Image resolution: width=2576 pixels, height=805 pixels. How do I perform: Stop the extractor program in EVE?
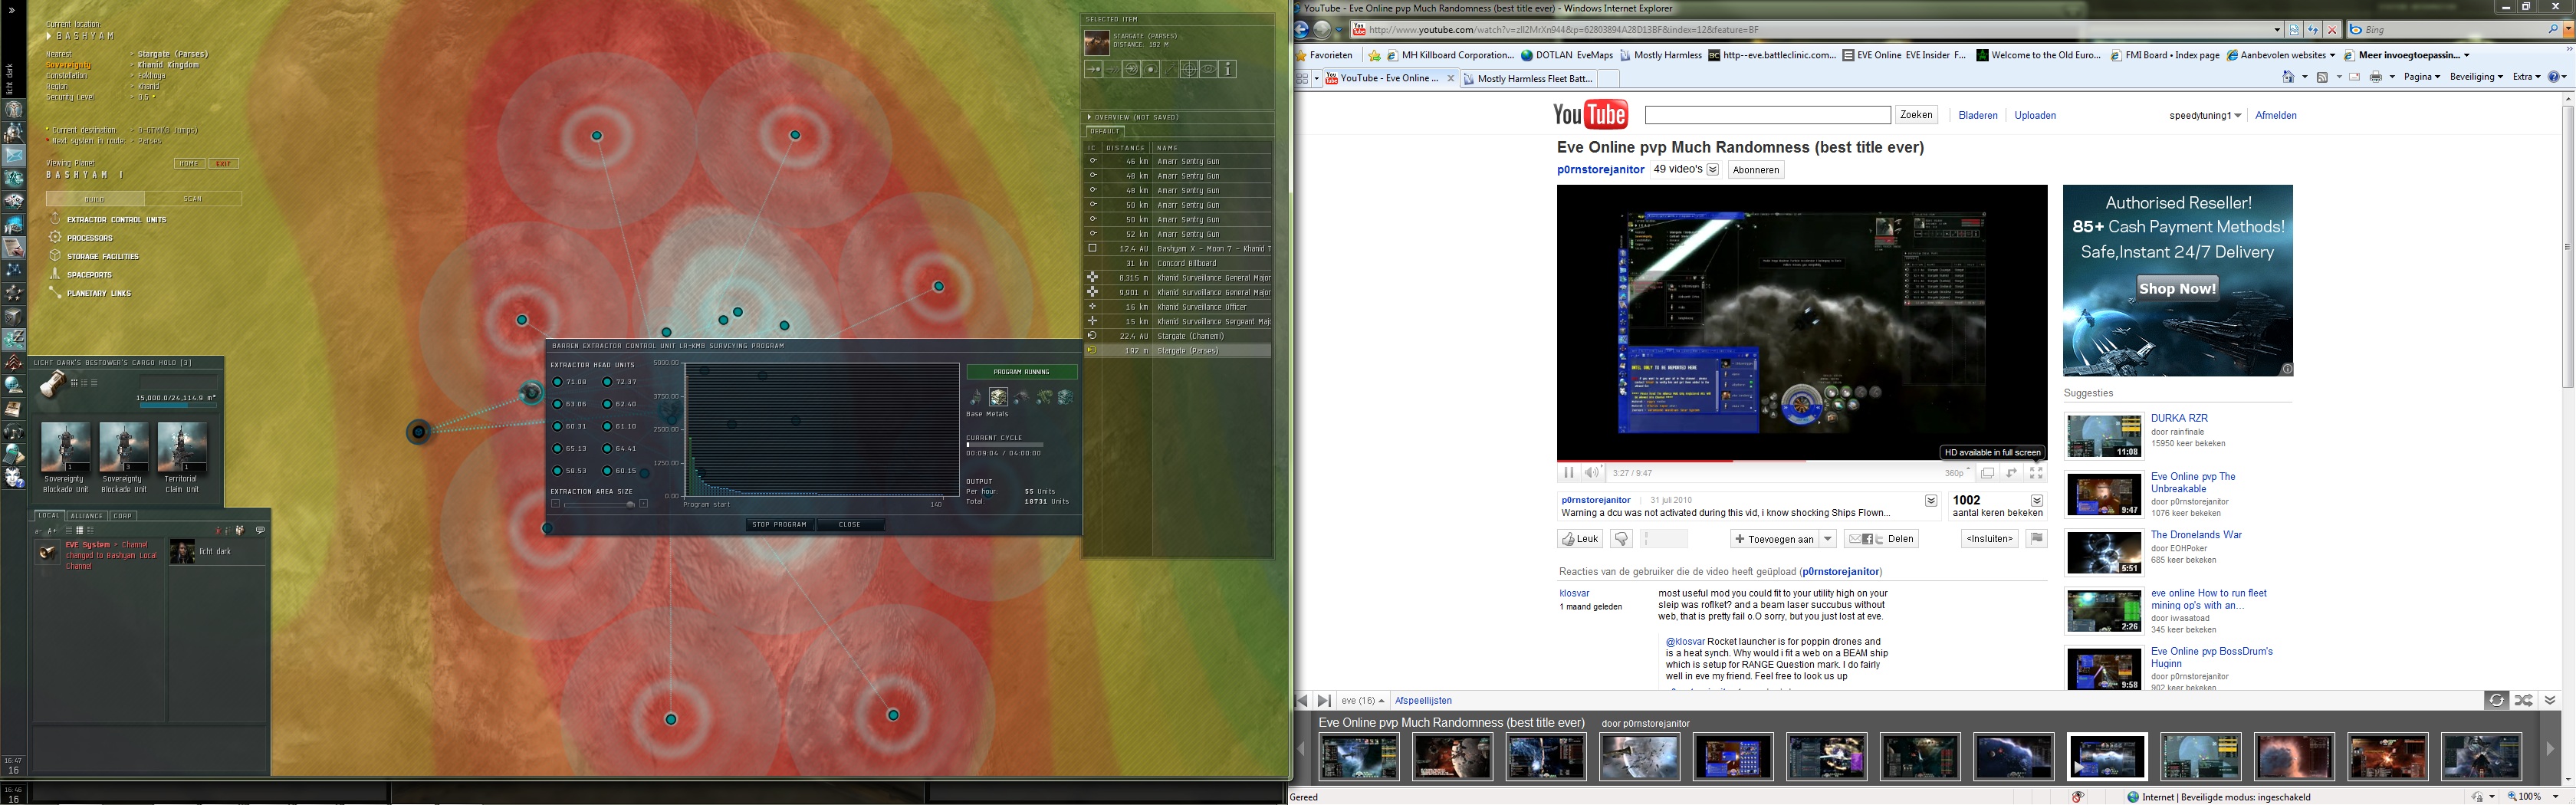[779, 524]
